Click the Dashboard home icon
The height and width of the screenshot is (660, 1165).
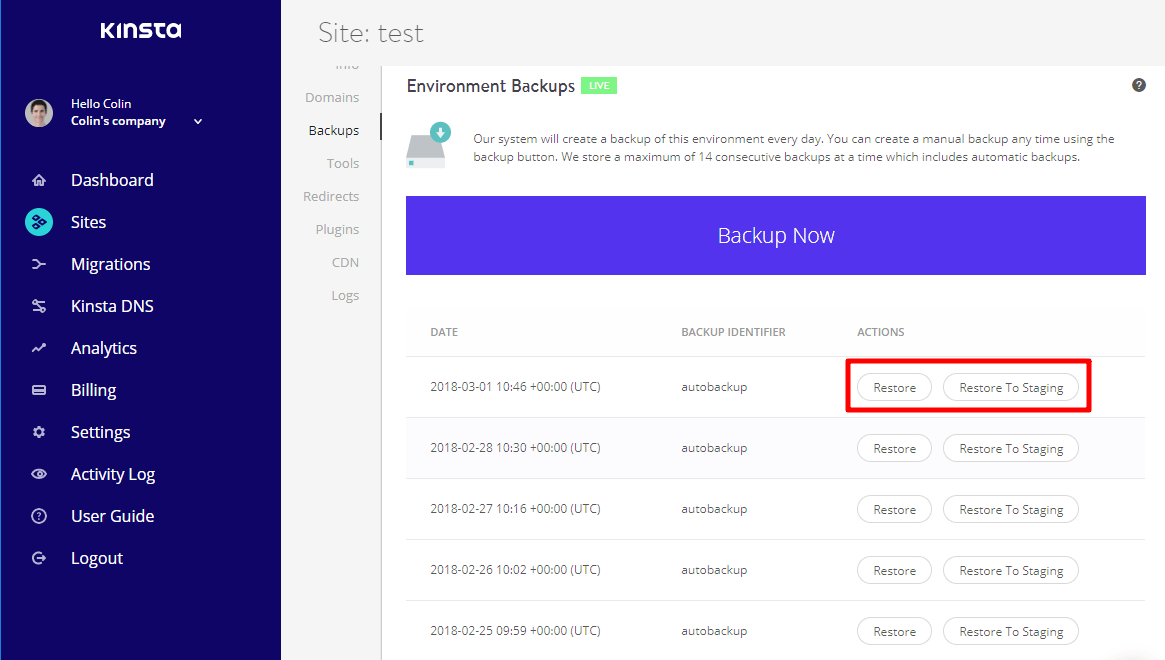coord(39,181)
